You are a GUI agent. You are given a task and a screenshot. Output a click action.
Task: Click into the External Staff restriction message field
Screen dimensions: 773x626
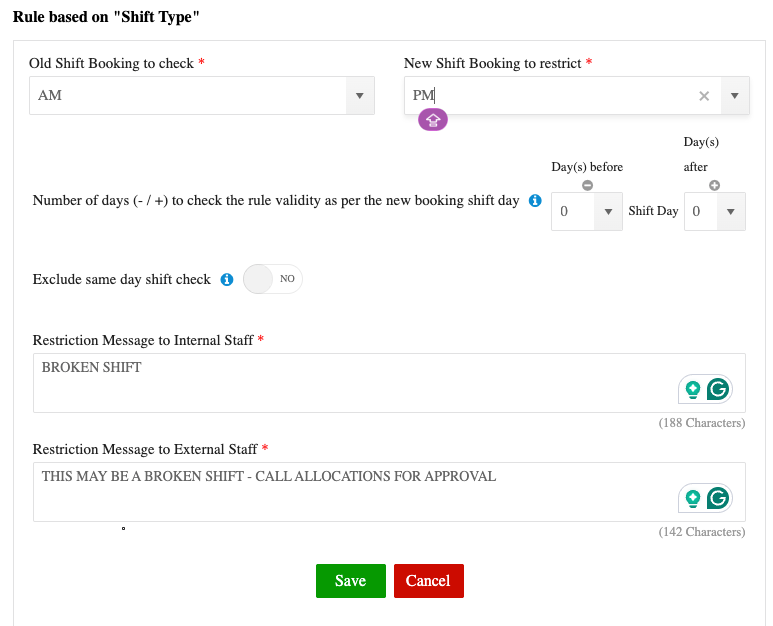point(350,492)
